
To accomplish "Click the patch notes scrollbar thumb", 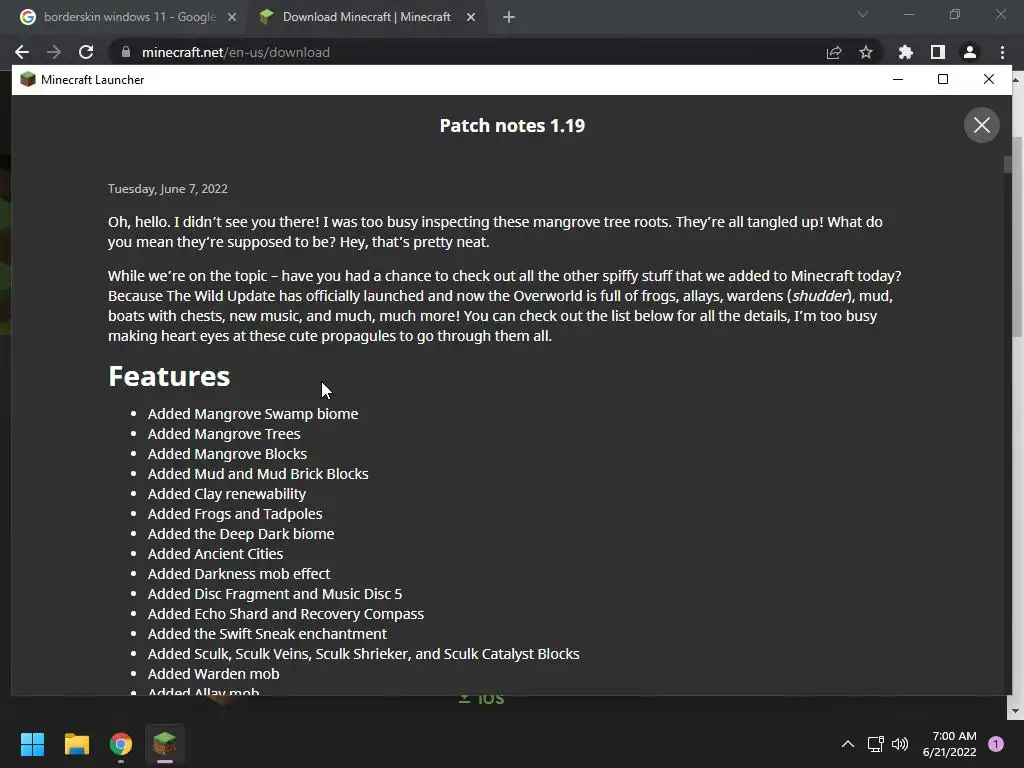I will (1008, 164).
